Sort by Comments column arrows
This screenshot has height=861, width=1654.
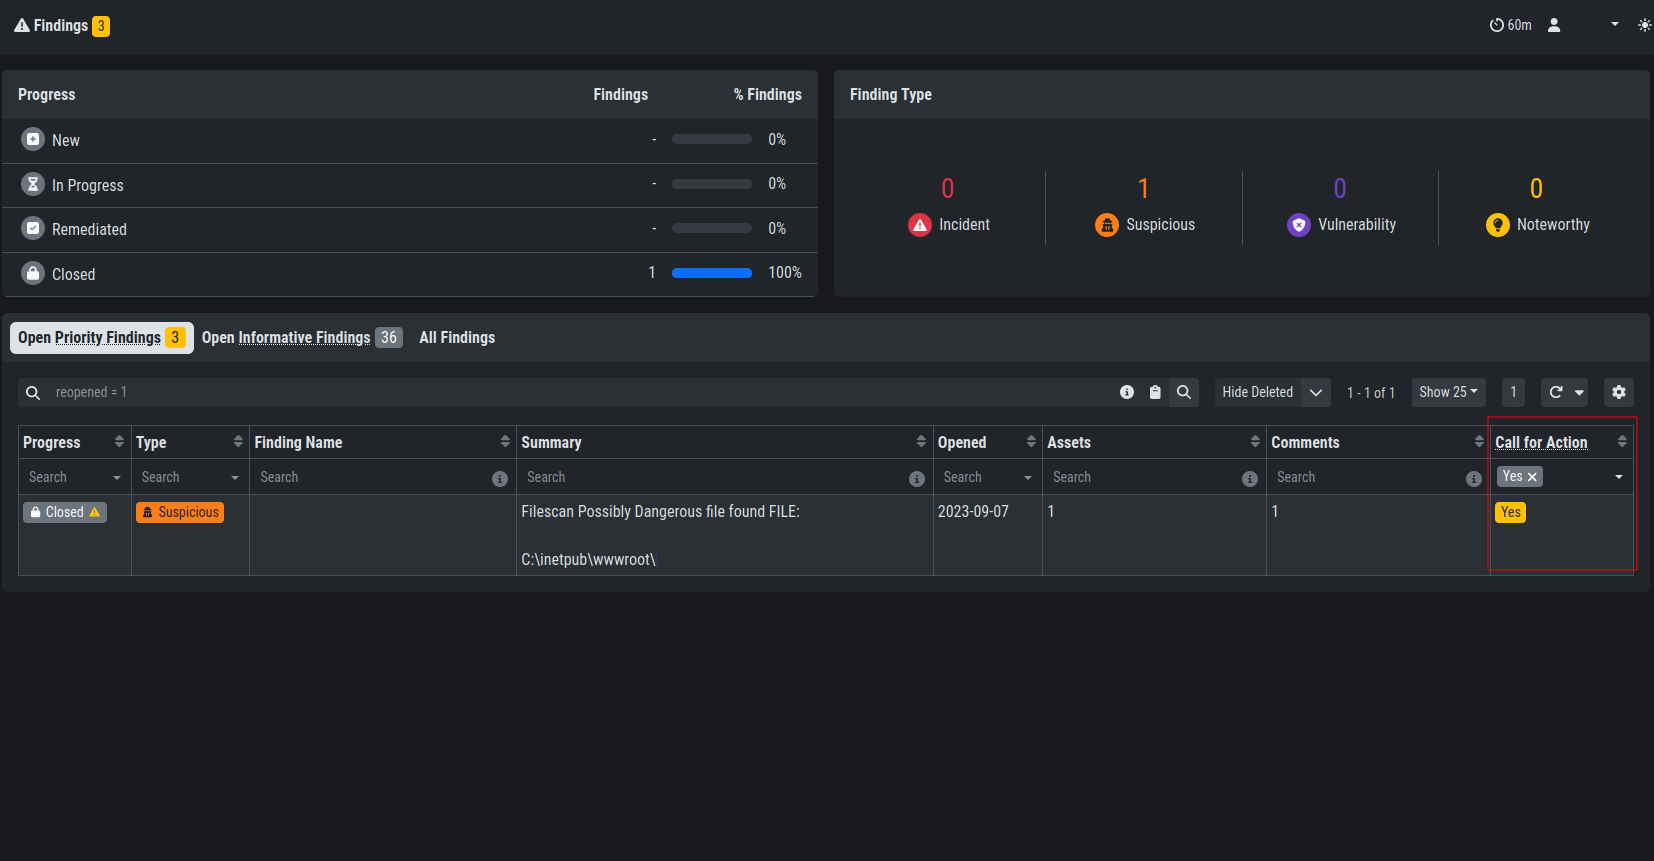pyautogui.click(x=1479, y=441)
